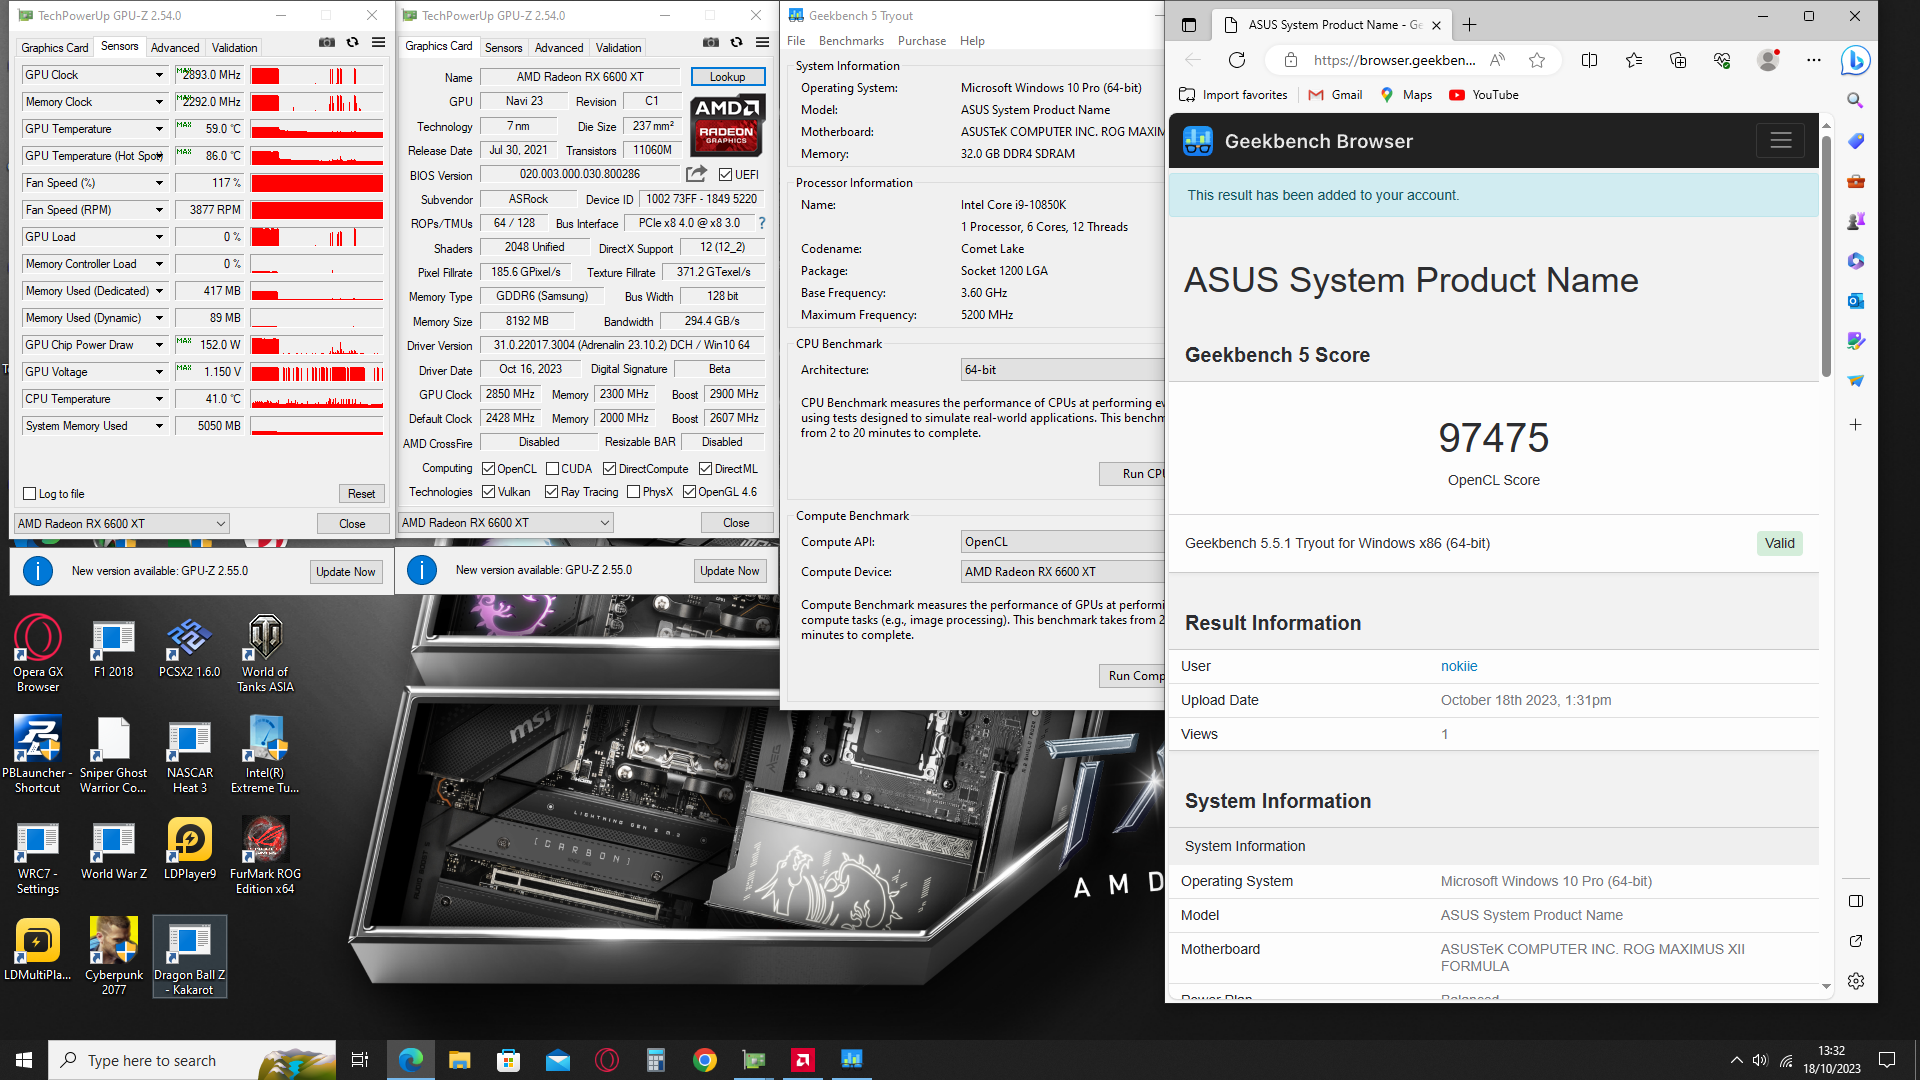Toggle PhysX checkbox

(x=633, y=492)
